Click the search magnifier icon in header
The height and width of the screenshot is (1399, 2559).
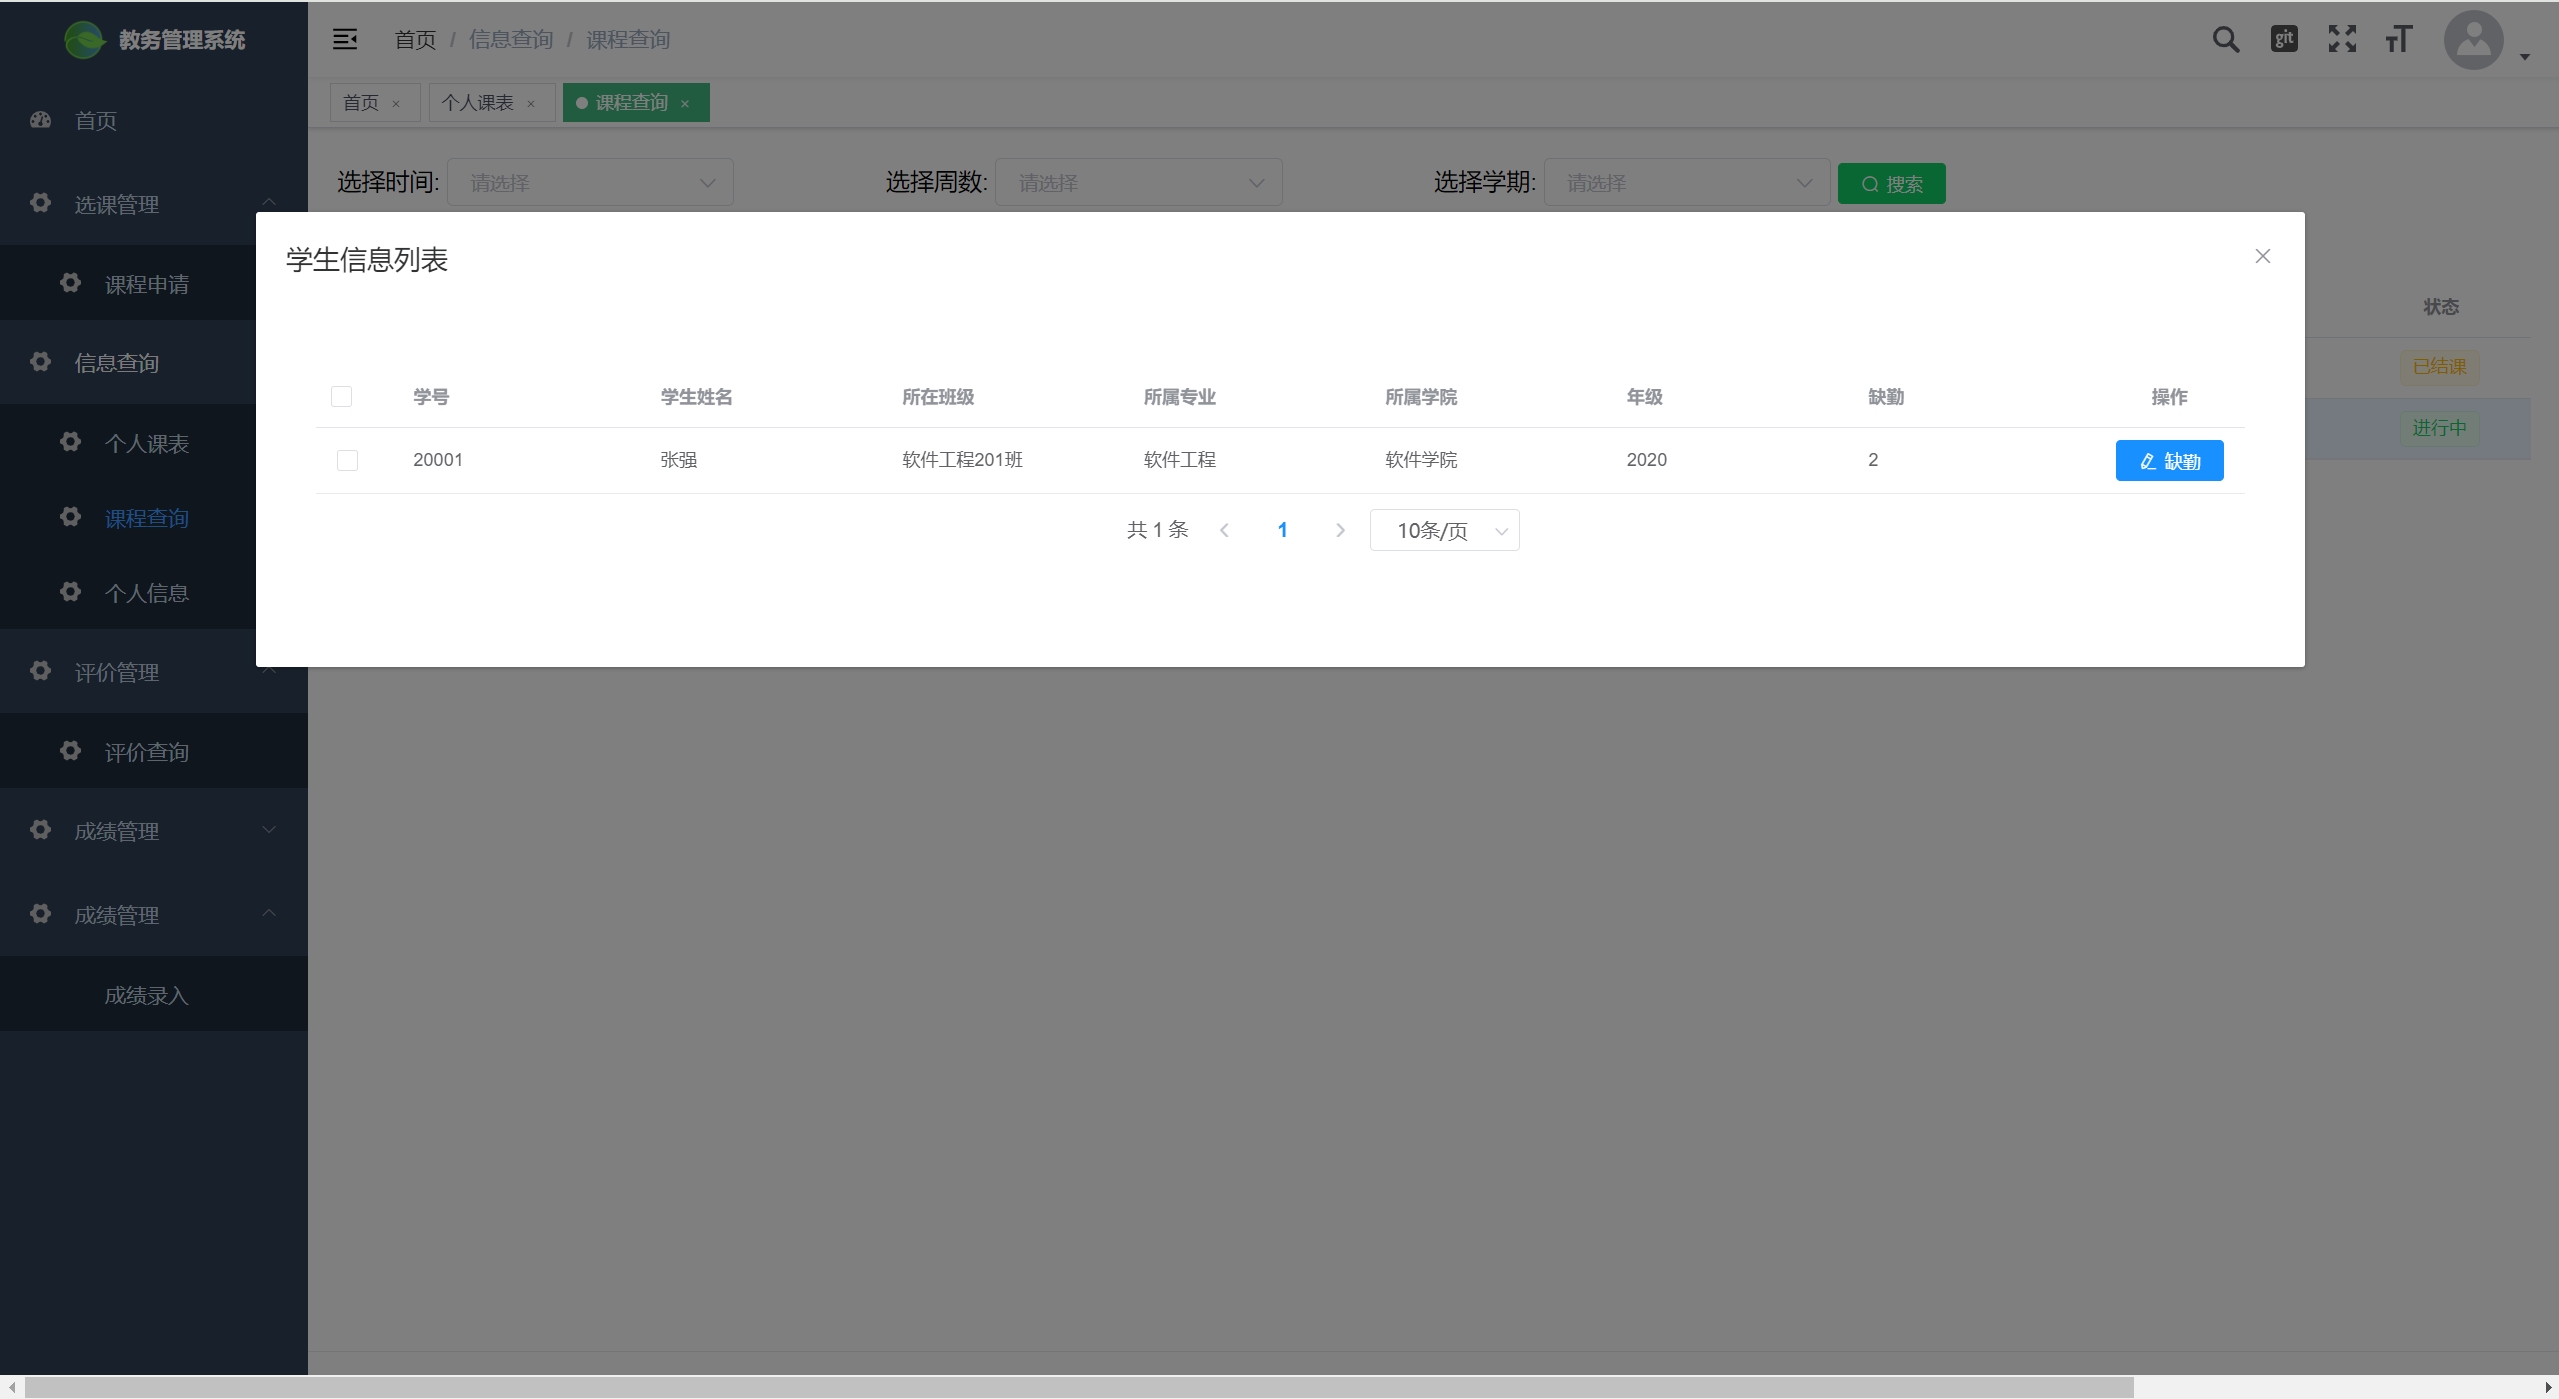coord(2225,40)
